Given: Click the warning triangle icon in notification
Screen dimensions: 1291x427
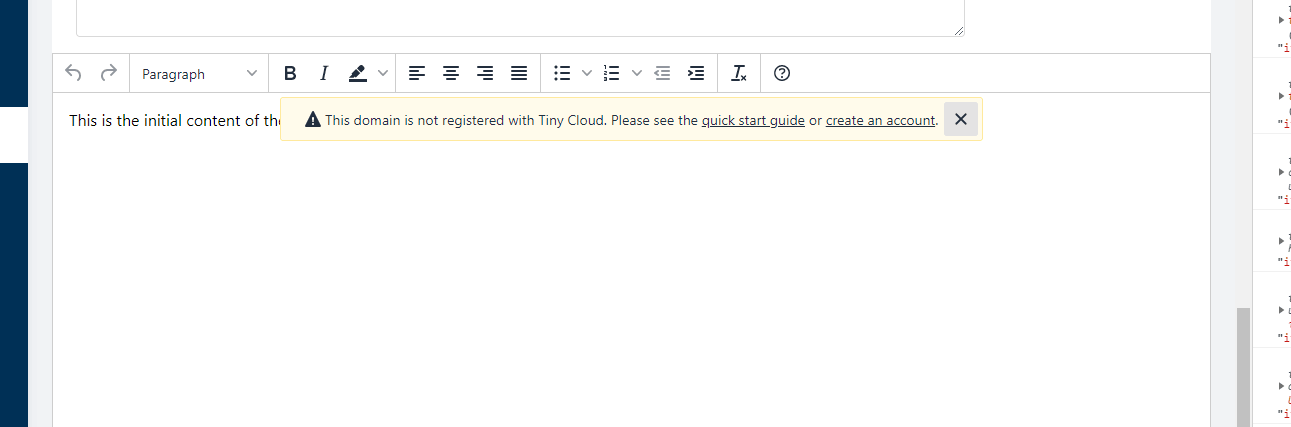Looking at the screenshot, I should pos(313,120).
